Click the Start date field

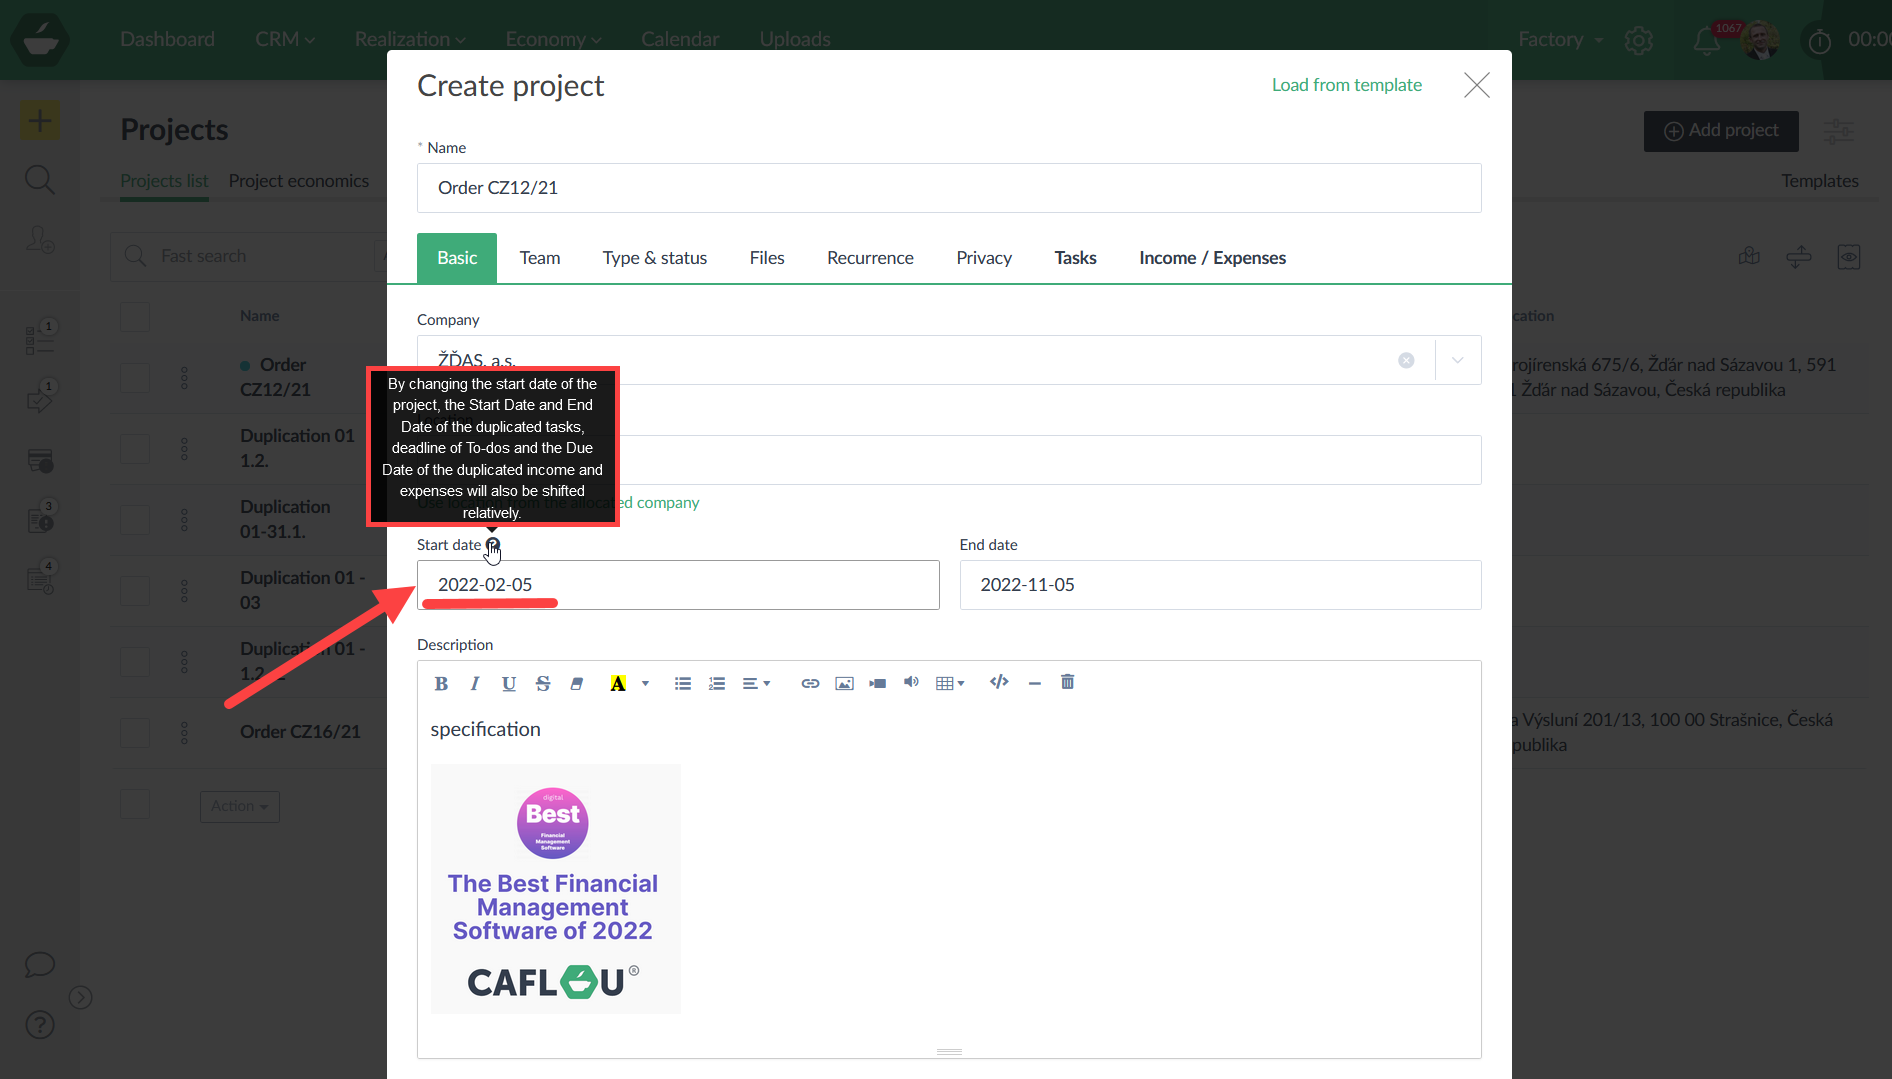678,585
